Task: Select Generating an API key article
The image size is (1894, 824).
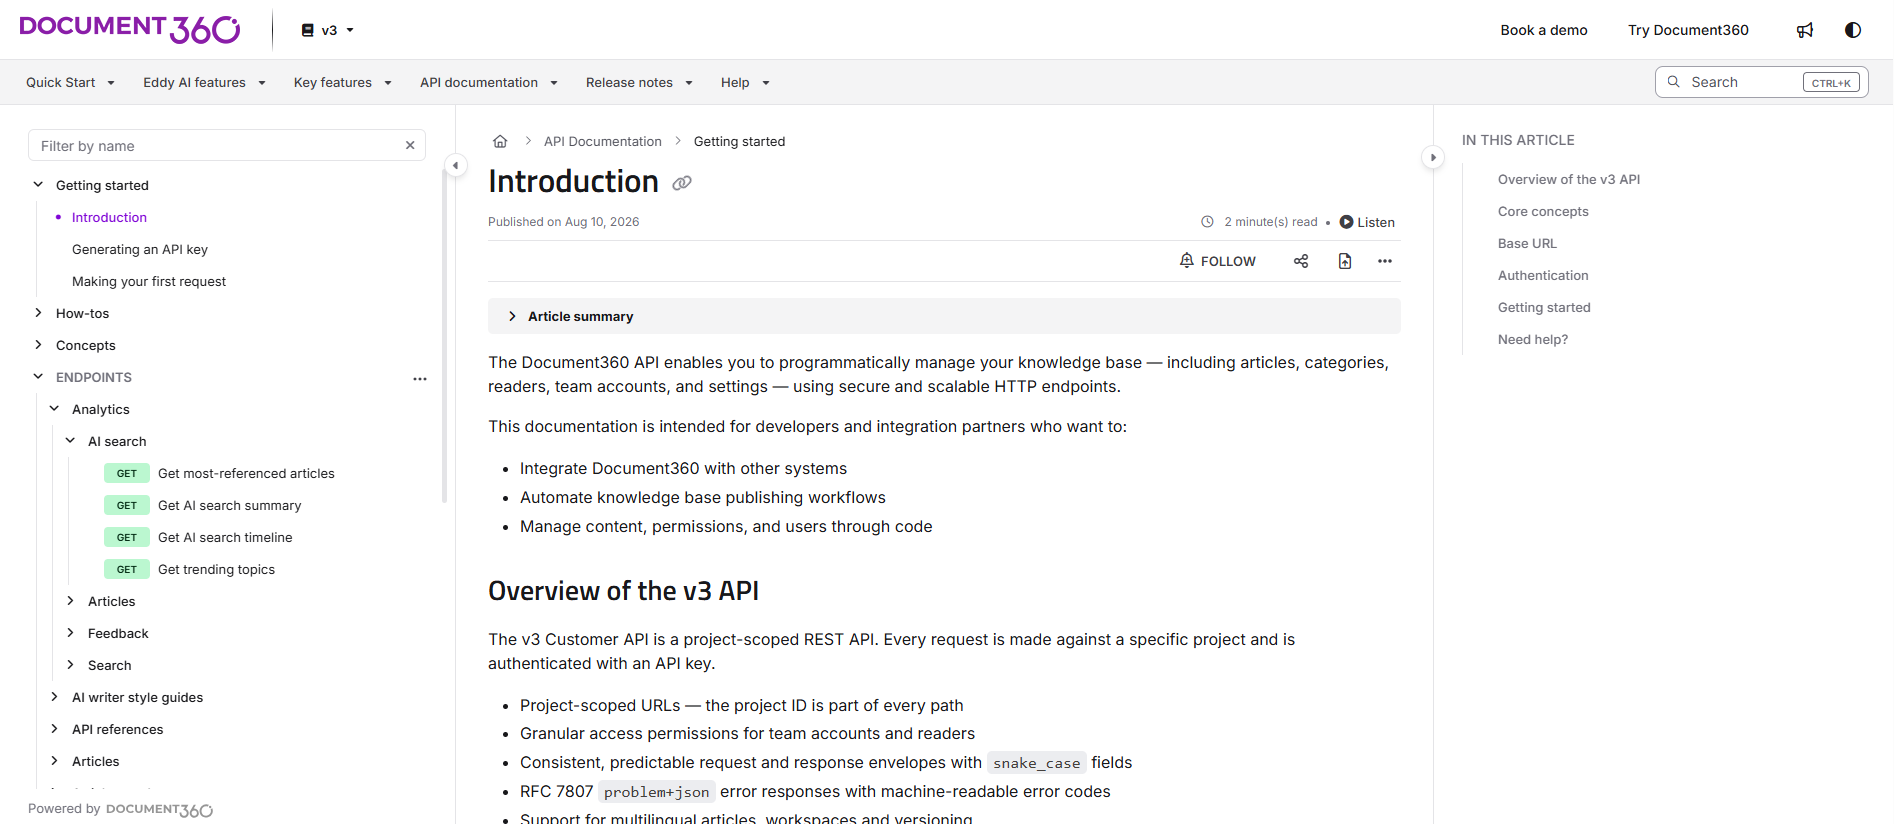Action: (140, 250)
